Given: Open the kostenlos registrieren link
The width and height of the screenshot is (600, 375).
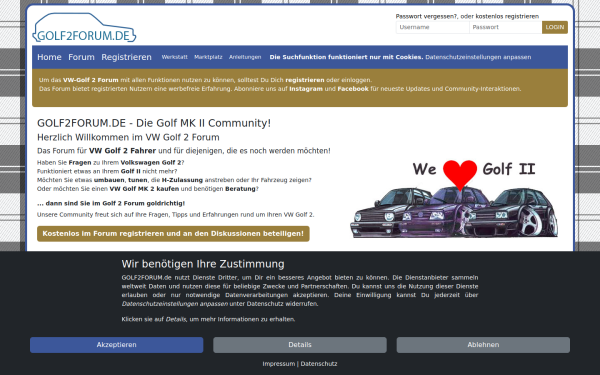Looking at the screenshot, I should (507, 16).
